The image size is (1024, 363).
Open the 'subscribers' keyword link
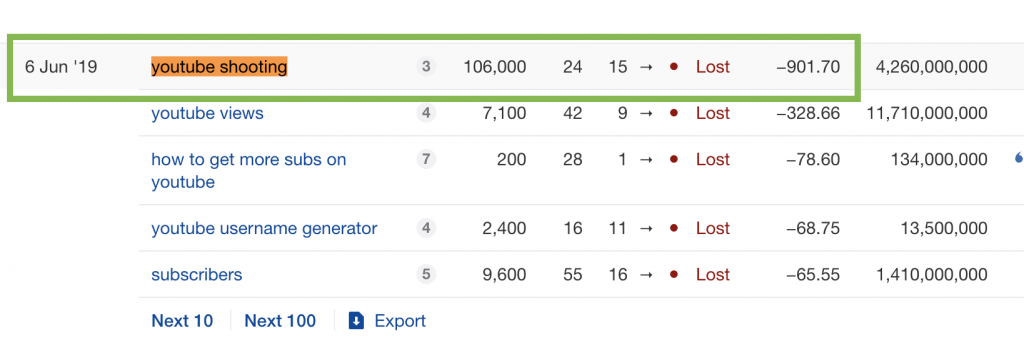(197, 274)
